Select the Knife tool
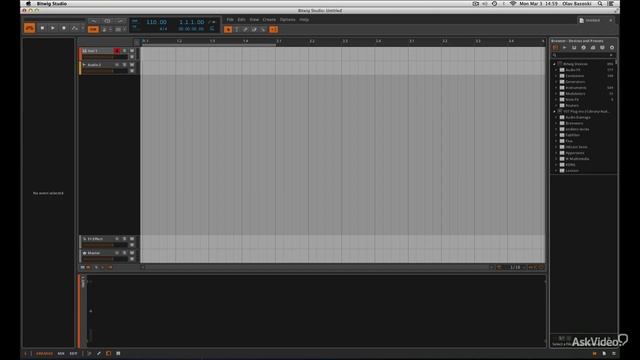640x360 pixels. [262, 29]
